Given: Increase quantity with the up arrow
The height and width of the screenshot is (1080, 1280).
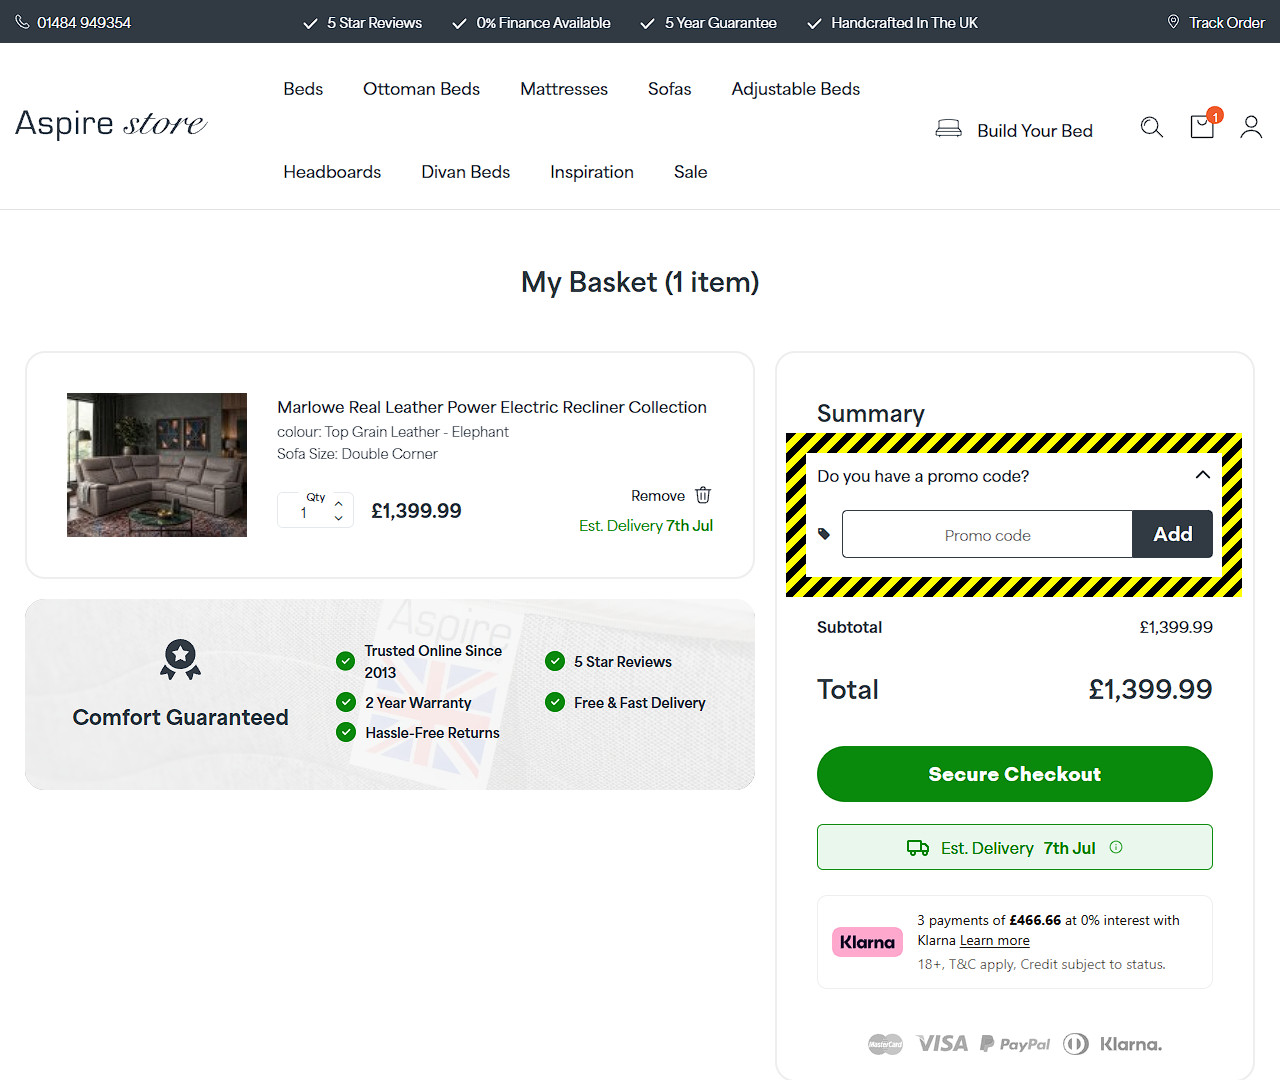Looking at the screenshot, I should (339, 503).
